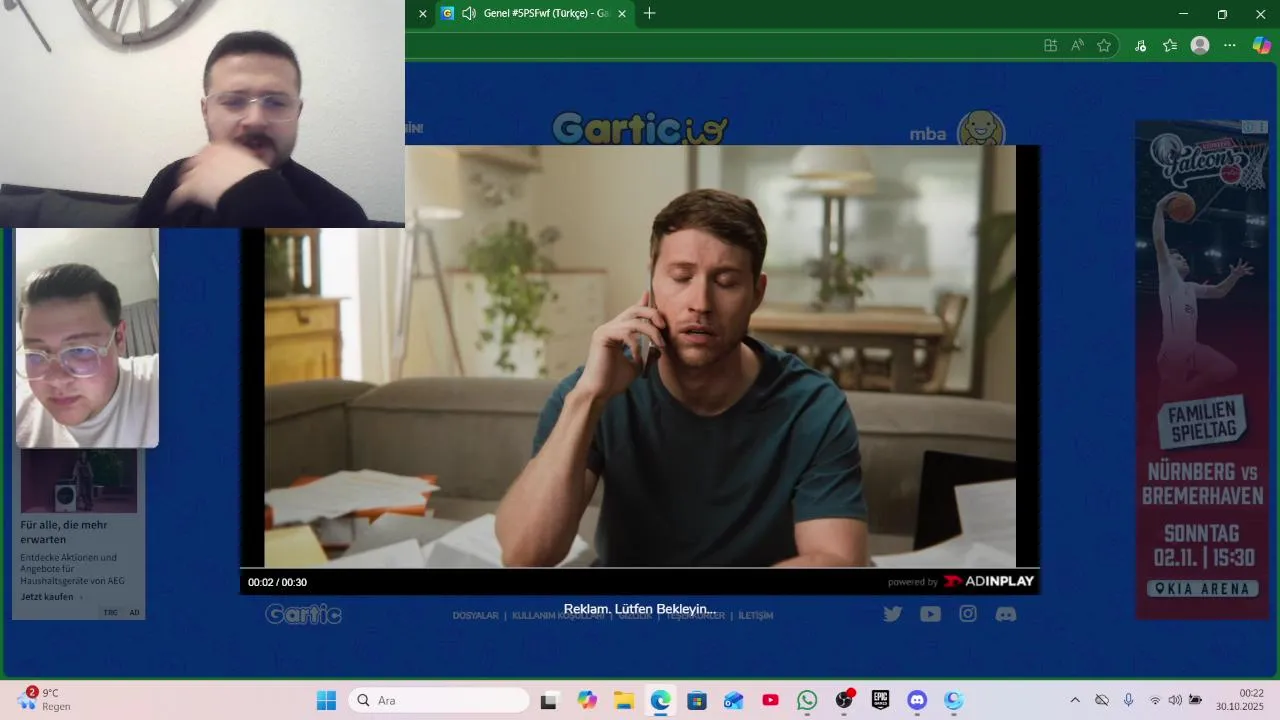The image size is (1280, 720).
Task: Open split screen view in Edge toolbar
Action: [1050, 45]
